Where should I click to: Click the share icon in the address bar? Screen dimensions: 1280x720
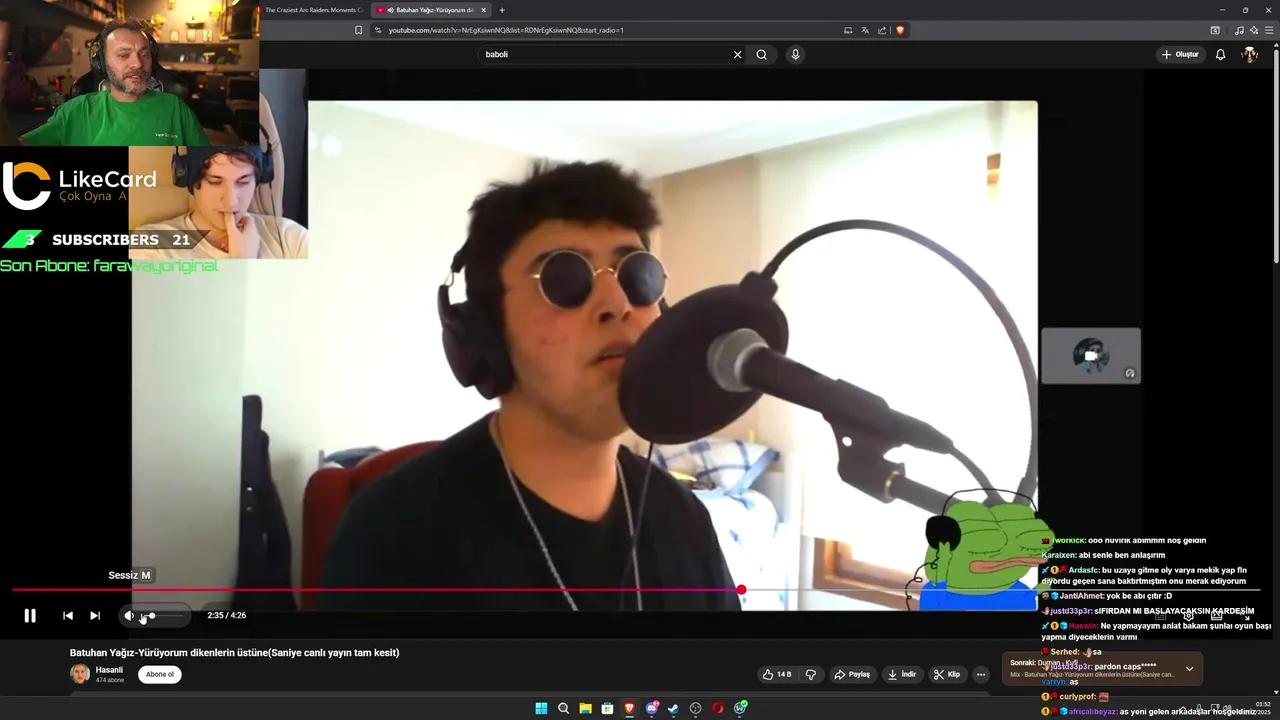(883, 30)
